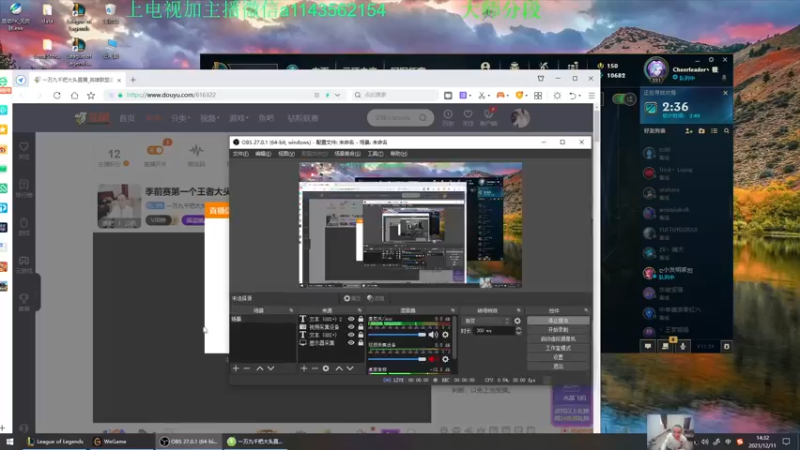The height and width of the screenshot is (450, 800).
Task: Toggle the orange live switch on Douyu page
Action: (155, 150)
